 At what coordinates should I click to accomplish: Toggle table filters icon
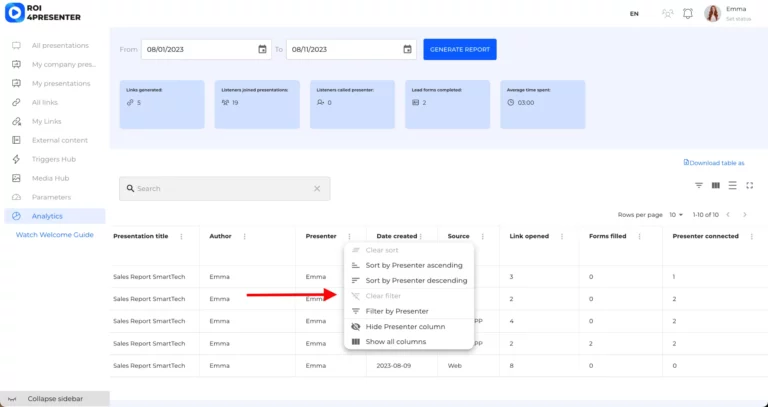click(699, 185)
